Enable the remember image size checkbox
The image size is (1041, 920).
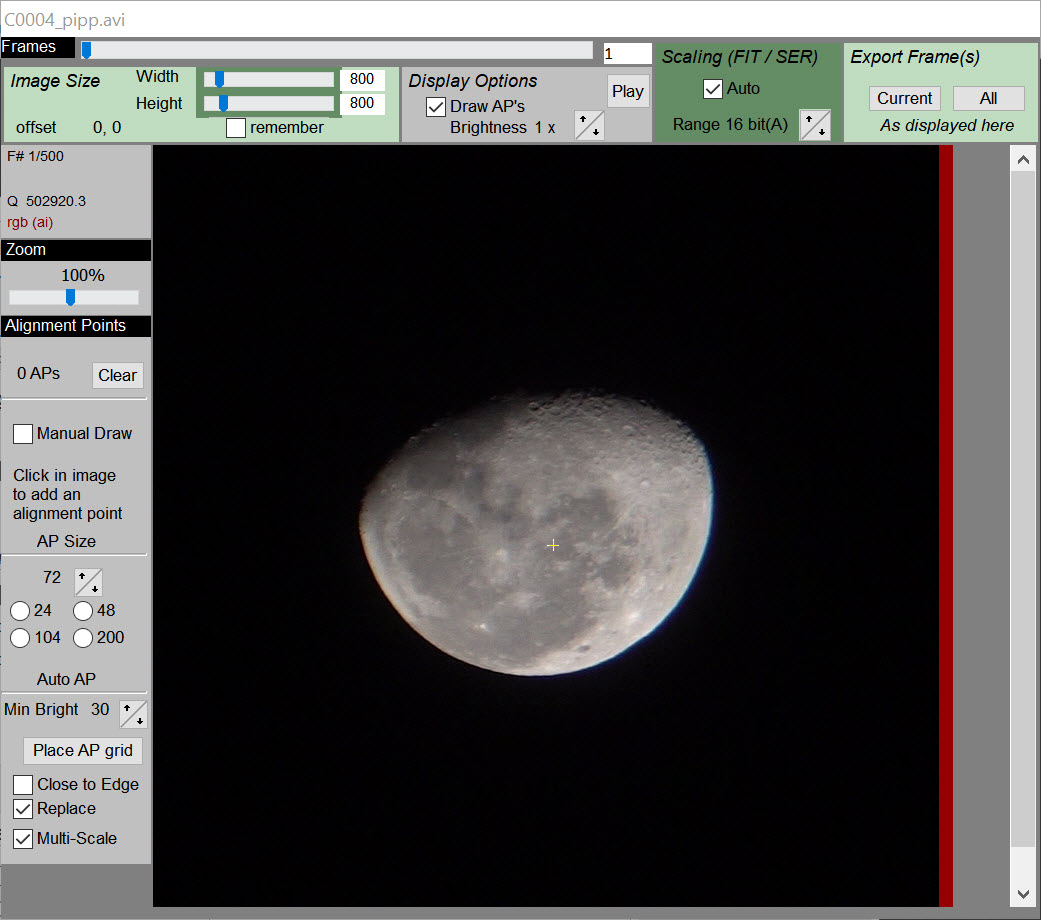tap(236, 128)
